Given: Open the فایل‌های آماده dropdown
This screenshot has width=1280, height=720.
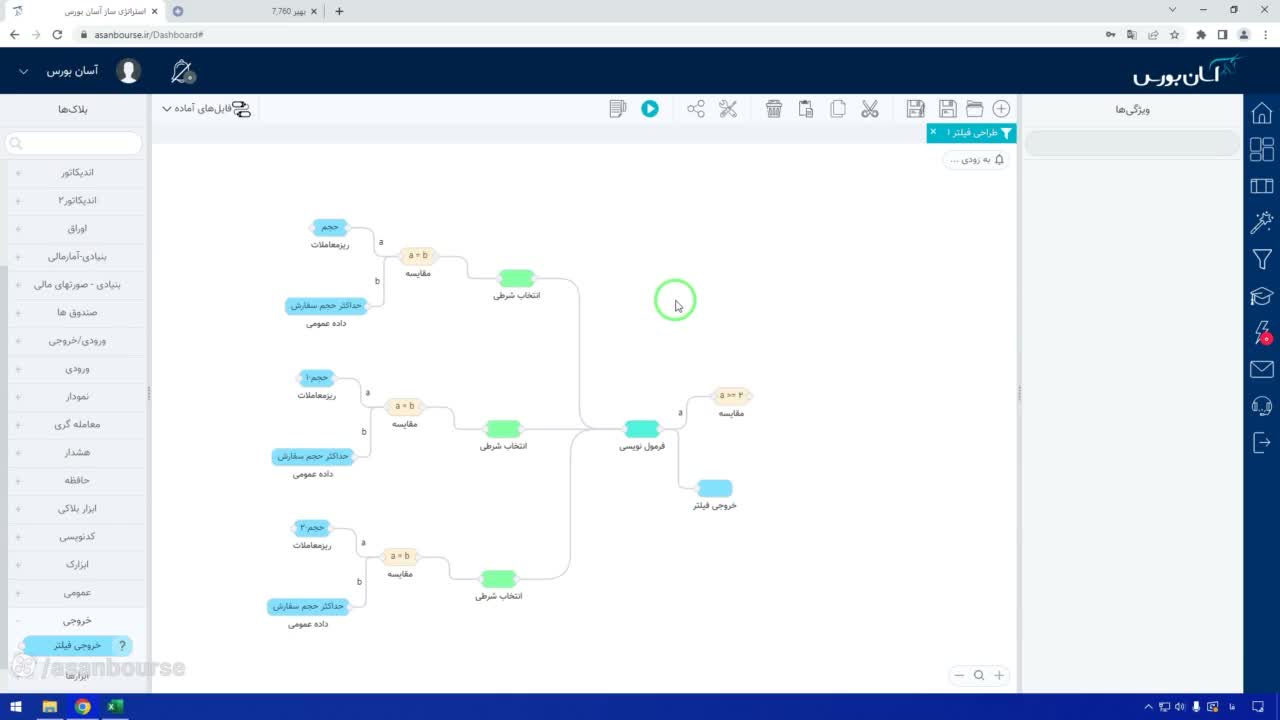Looking at the screenshot, I should 207,109.
